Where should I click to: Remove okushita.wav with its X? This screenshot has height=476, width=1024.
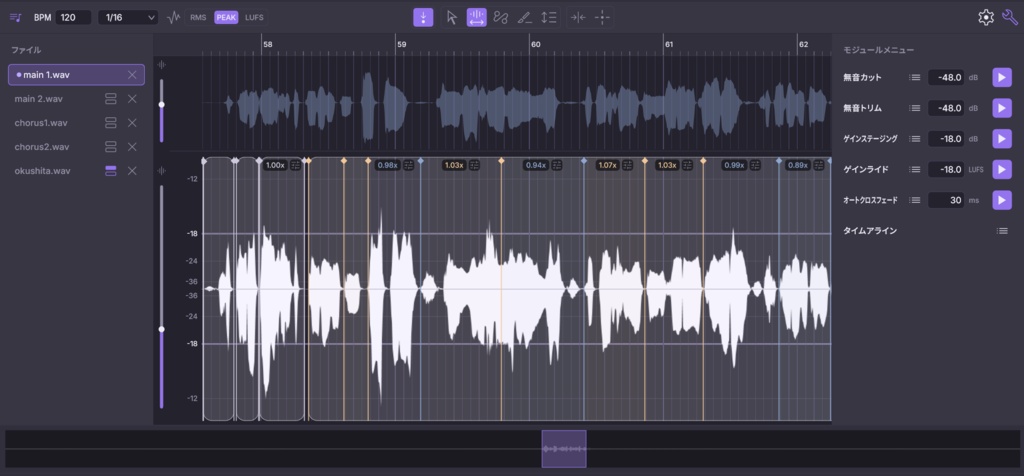tap(132, 170)
